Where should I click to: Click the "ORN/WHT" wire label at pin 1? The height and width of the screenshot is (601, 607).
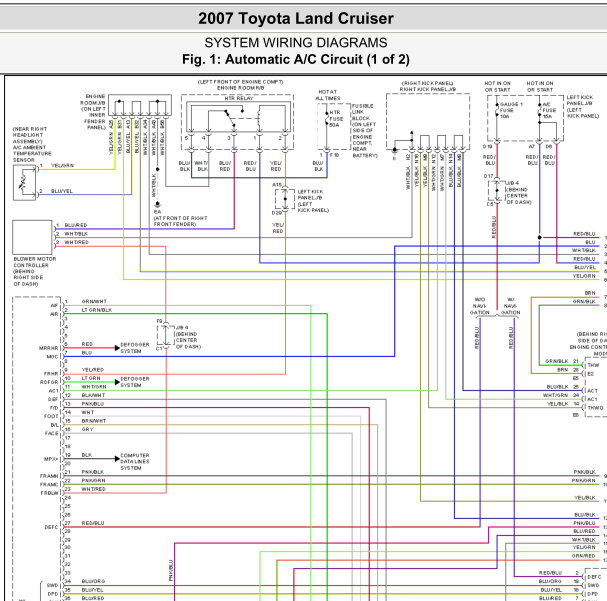coord(94,301)
